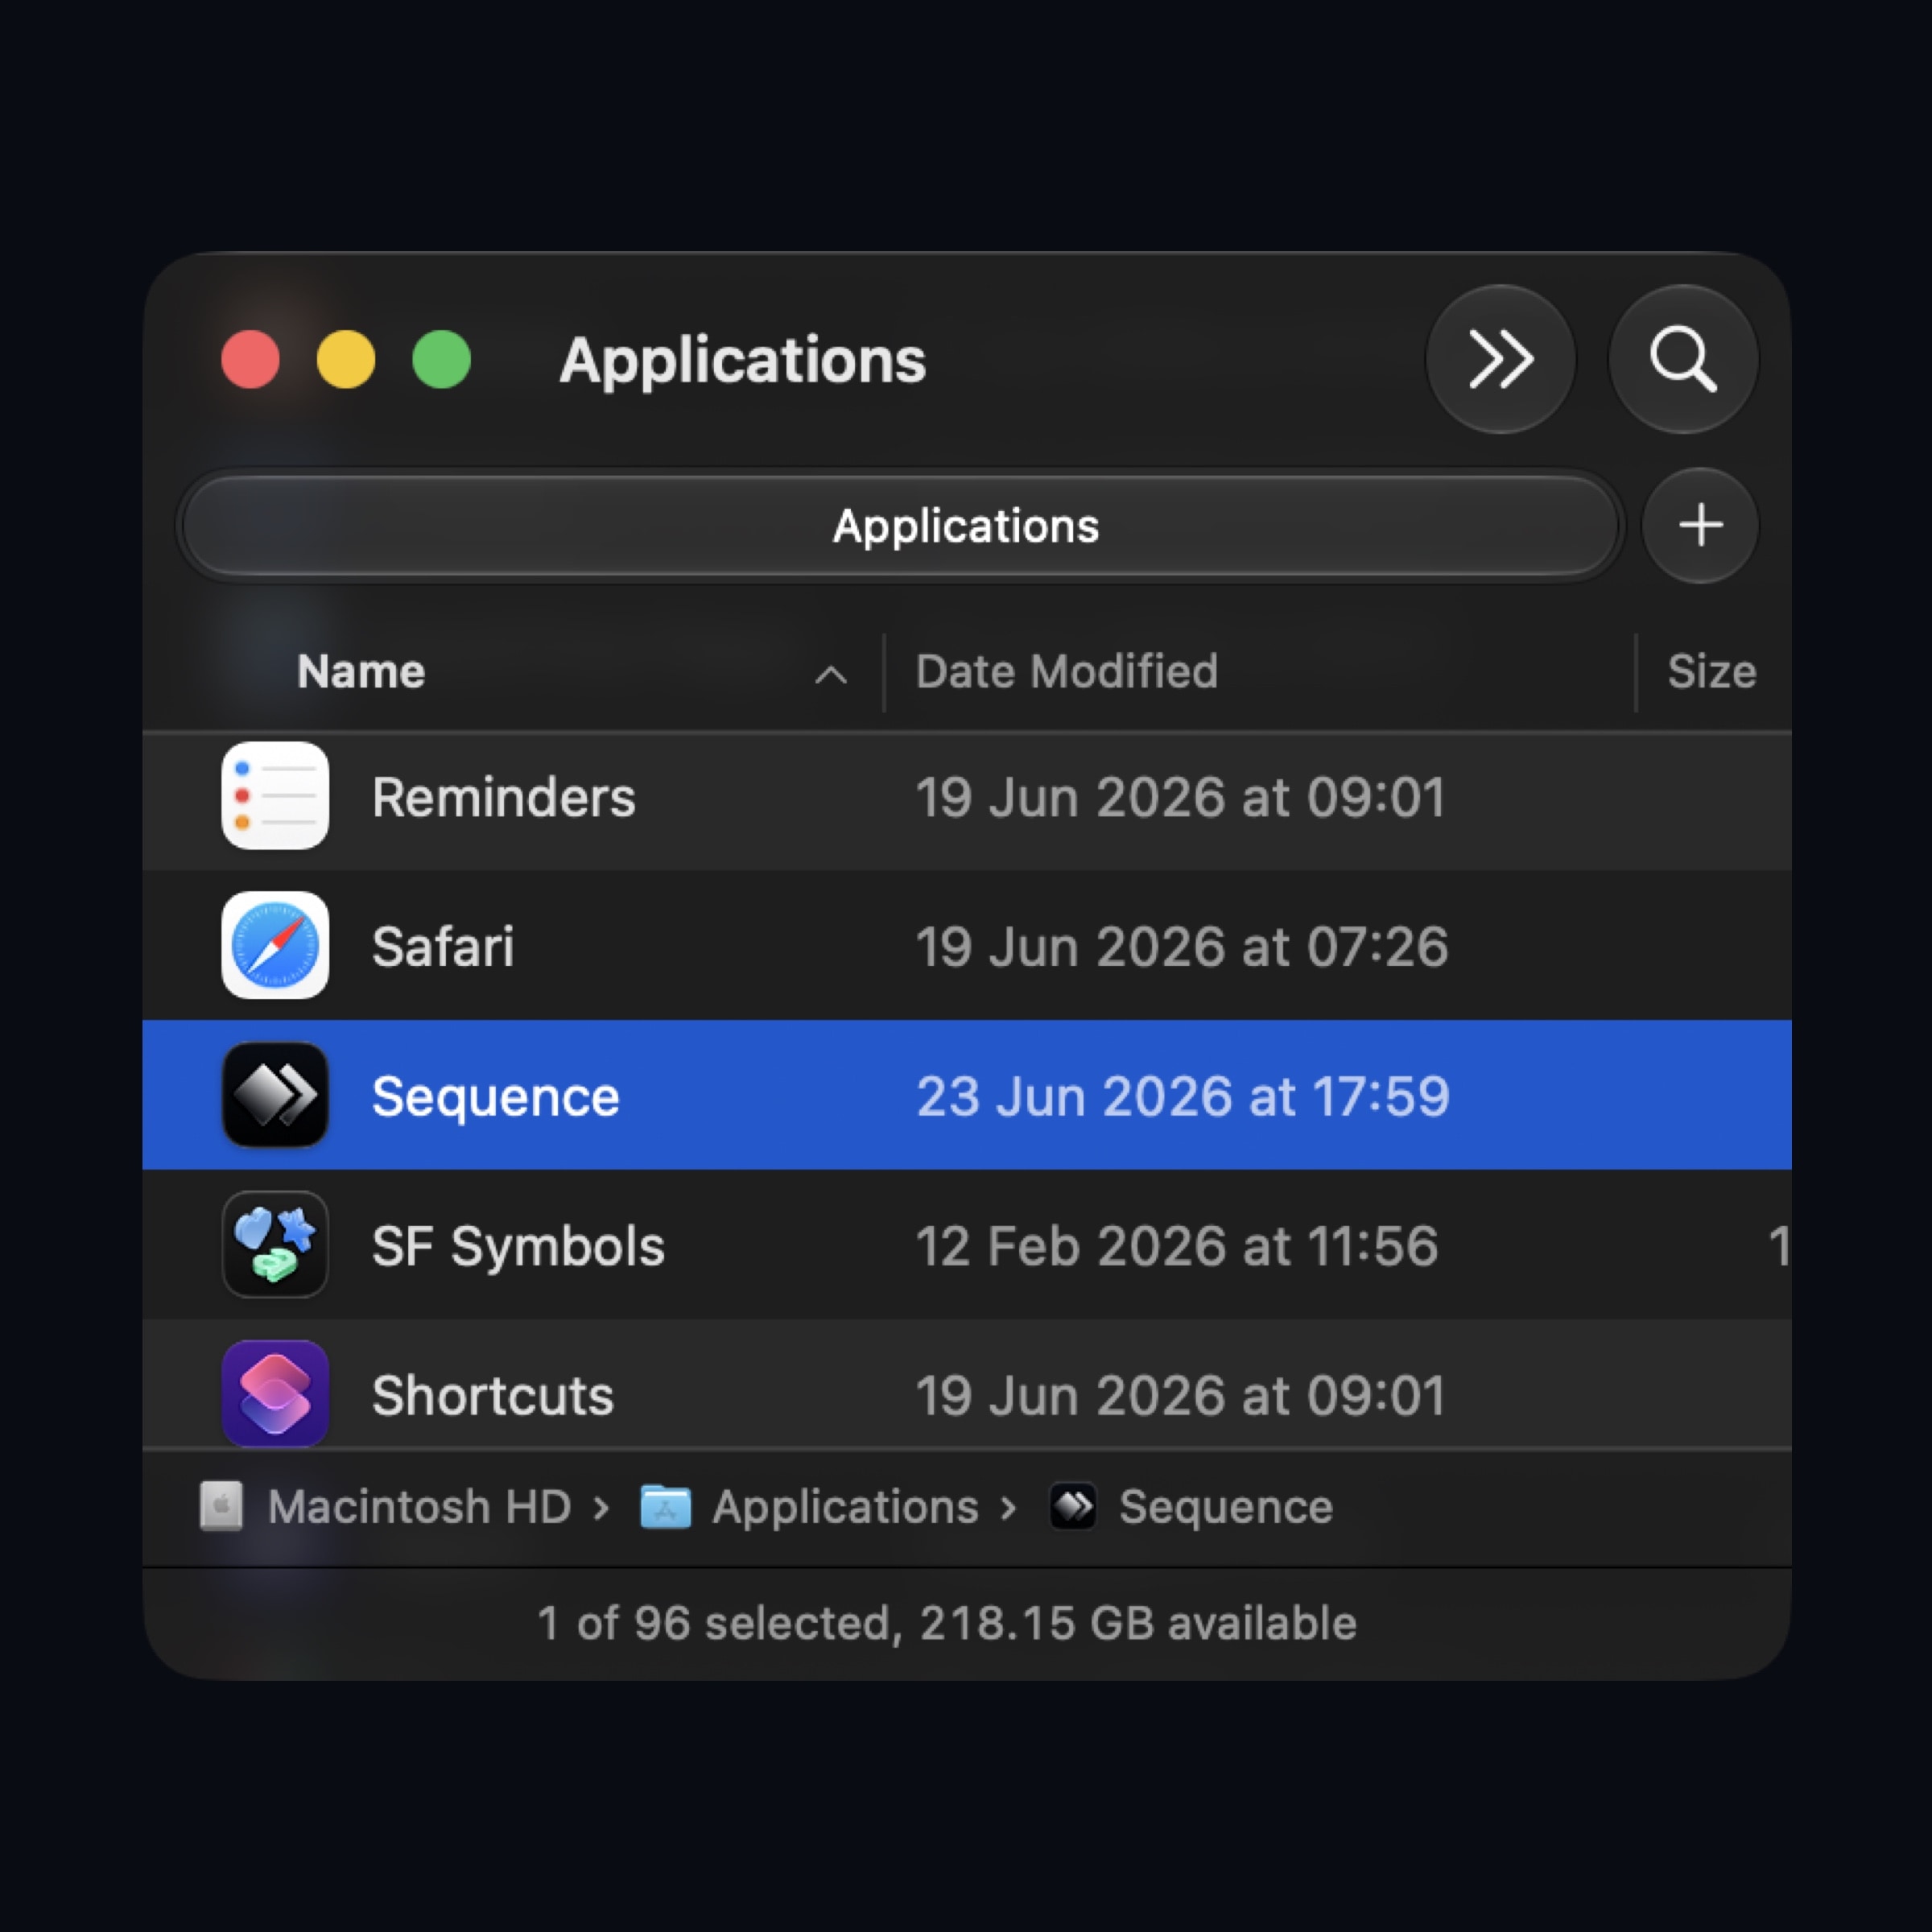Click date 23 Jun 2026 at 17:59

coord(1183,1096)
